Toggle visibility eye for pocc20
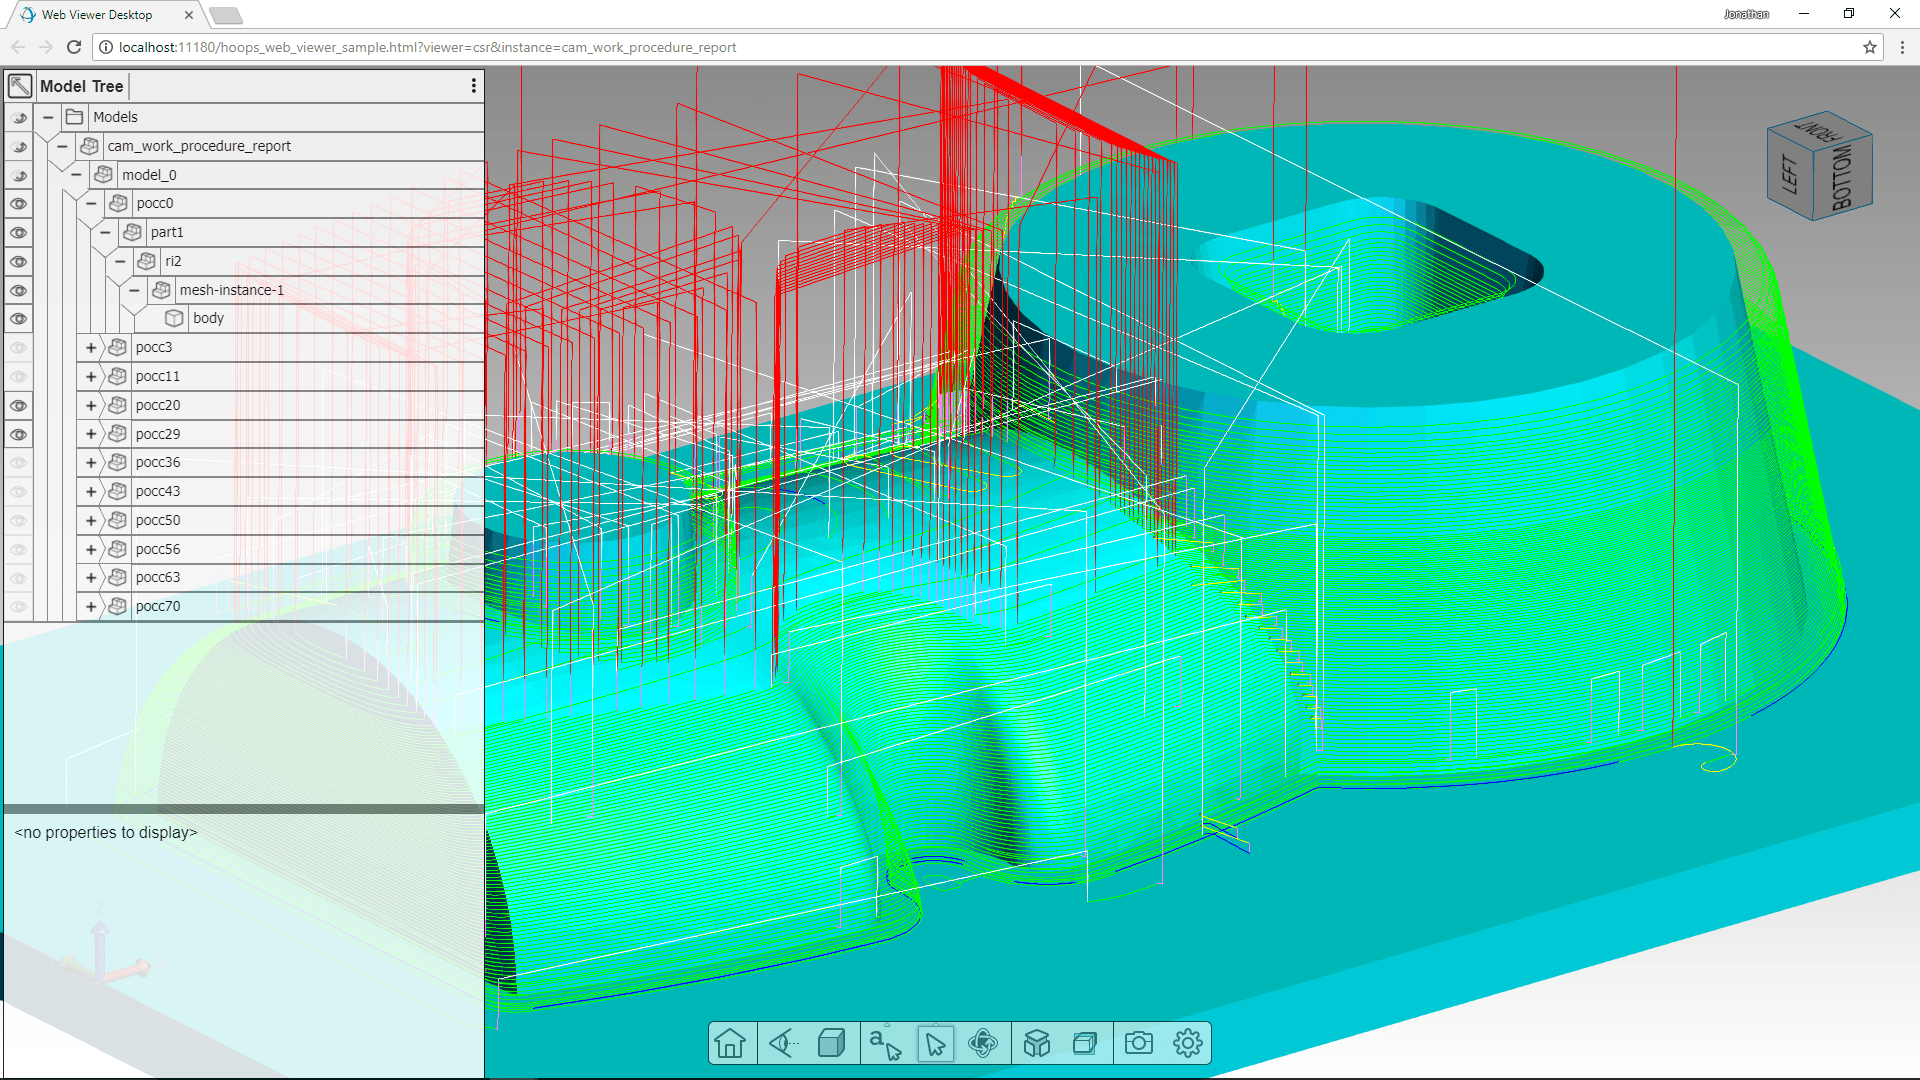This screenshot has height=1080, width=1920. point(18,406)
